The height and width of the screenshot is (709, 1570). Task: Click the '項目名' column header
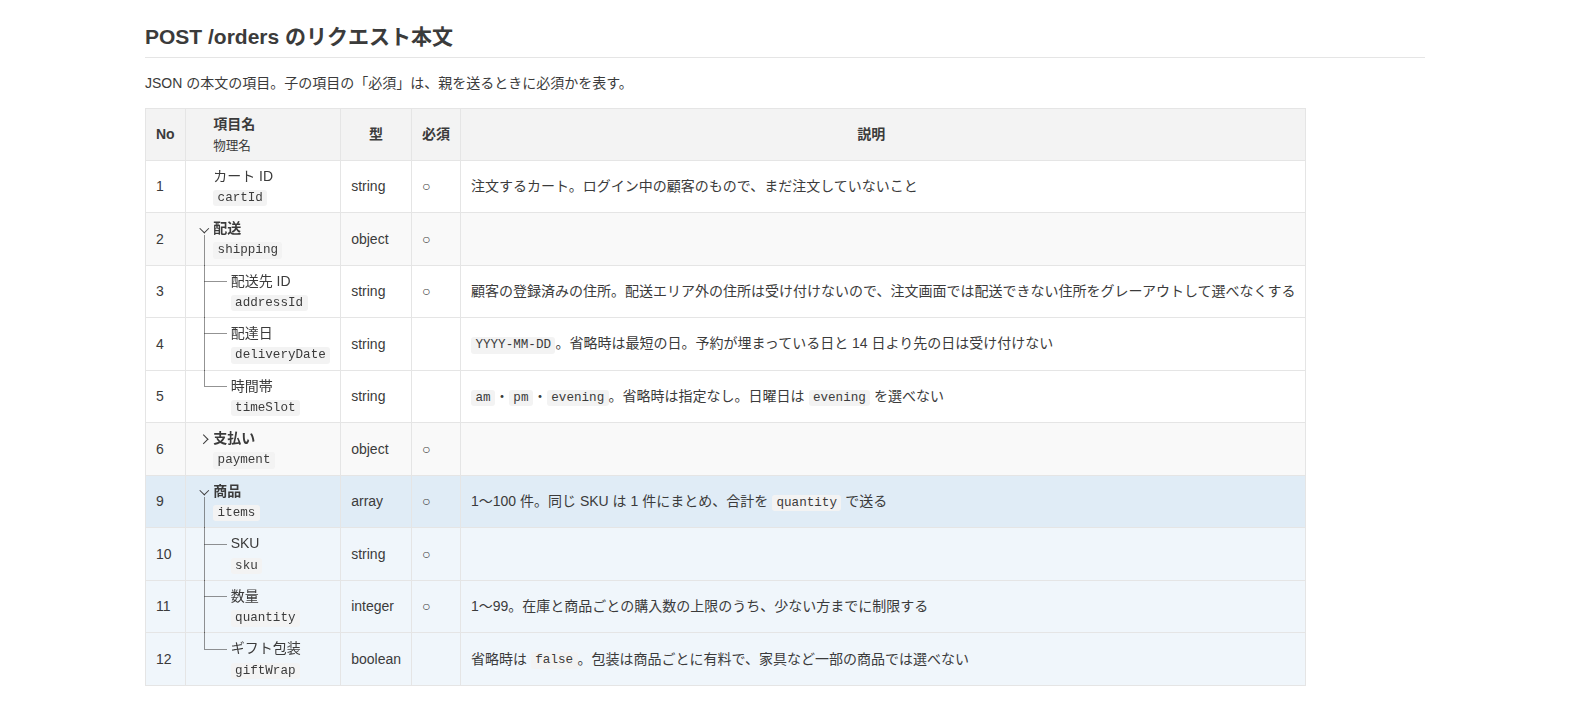tap(234, 124)
